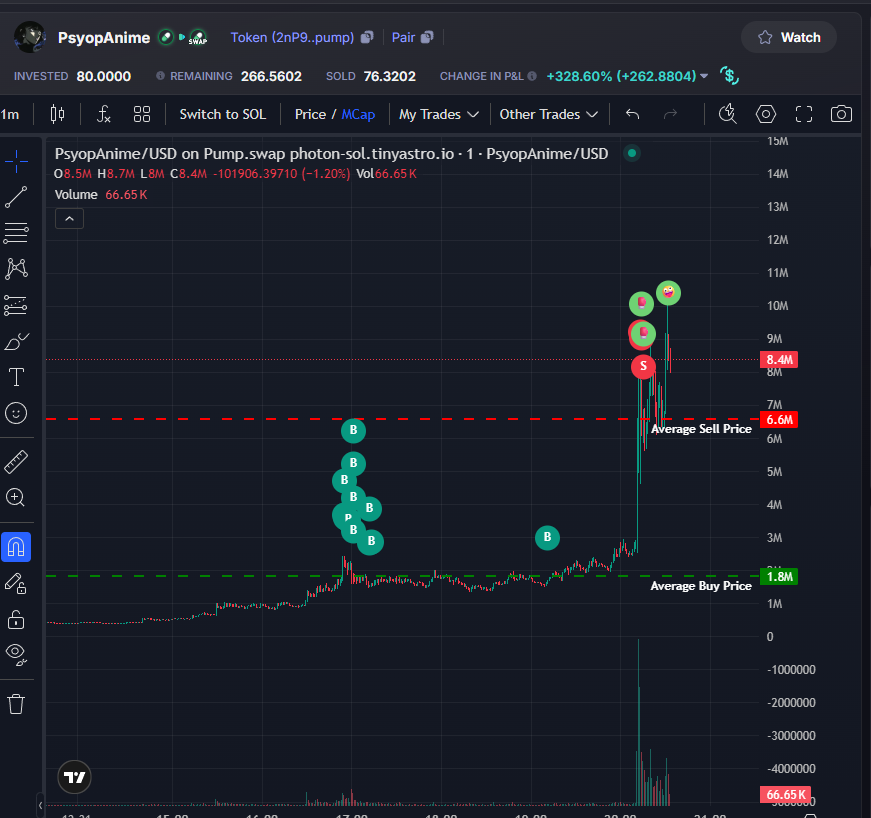Select the crosshair cursor tool
Viewport: 871px width, 818px height.
16,162
